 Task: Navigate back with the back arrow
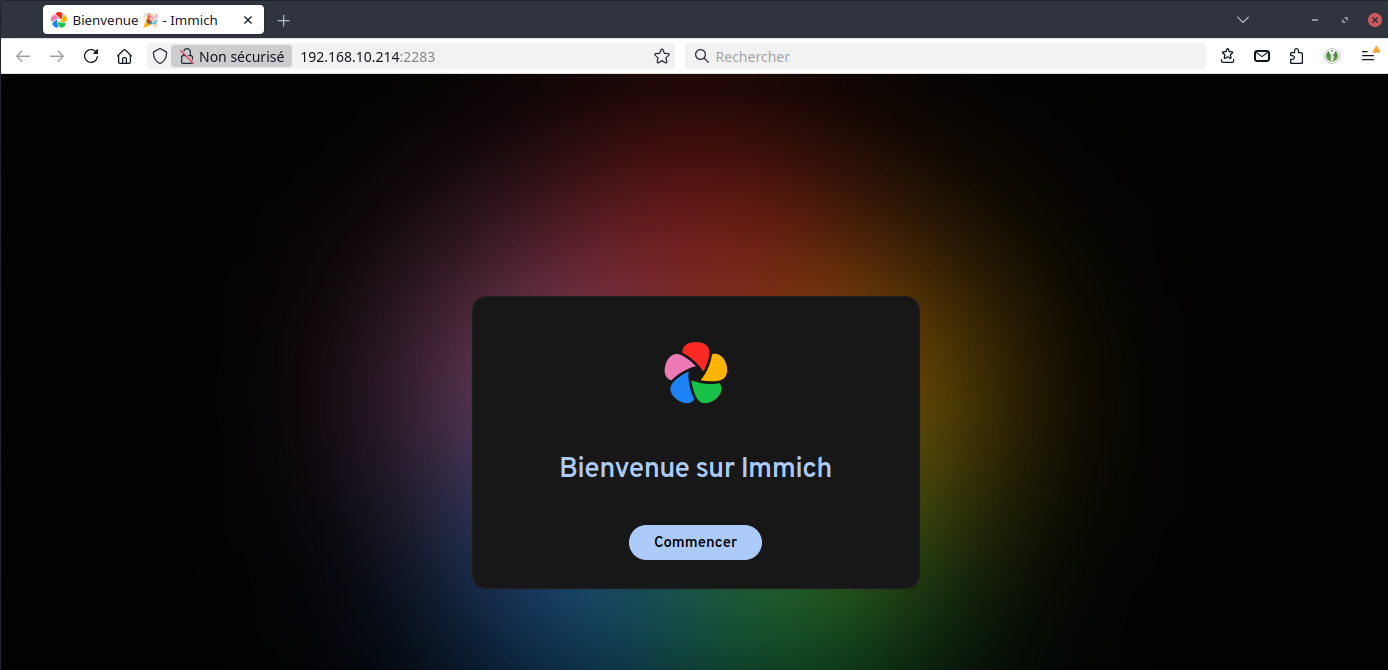click(23, 57)
